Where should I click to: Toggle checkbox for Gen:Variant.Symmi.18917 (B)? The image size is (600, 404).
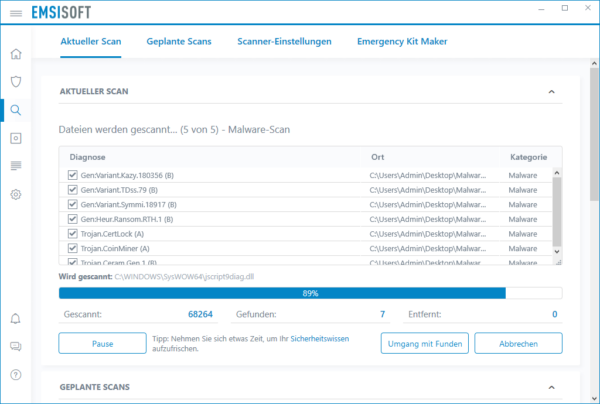(x=72, y=204)
